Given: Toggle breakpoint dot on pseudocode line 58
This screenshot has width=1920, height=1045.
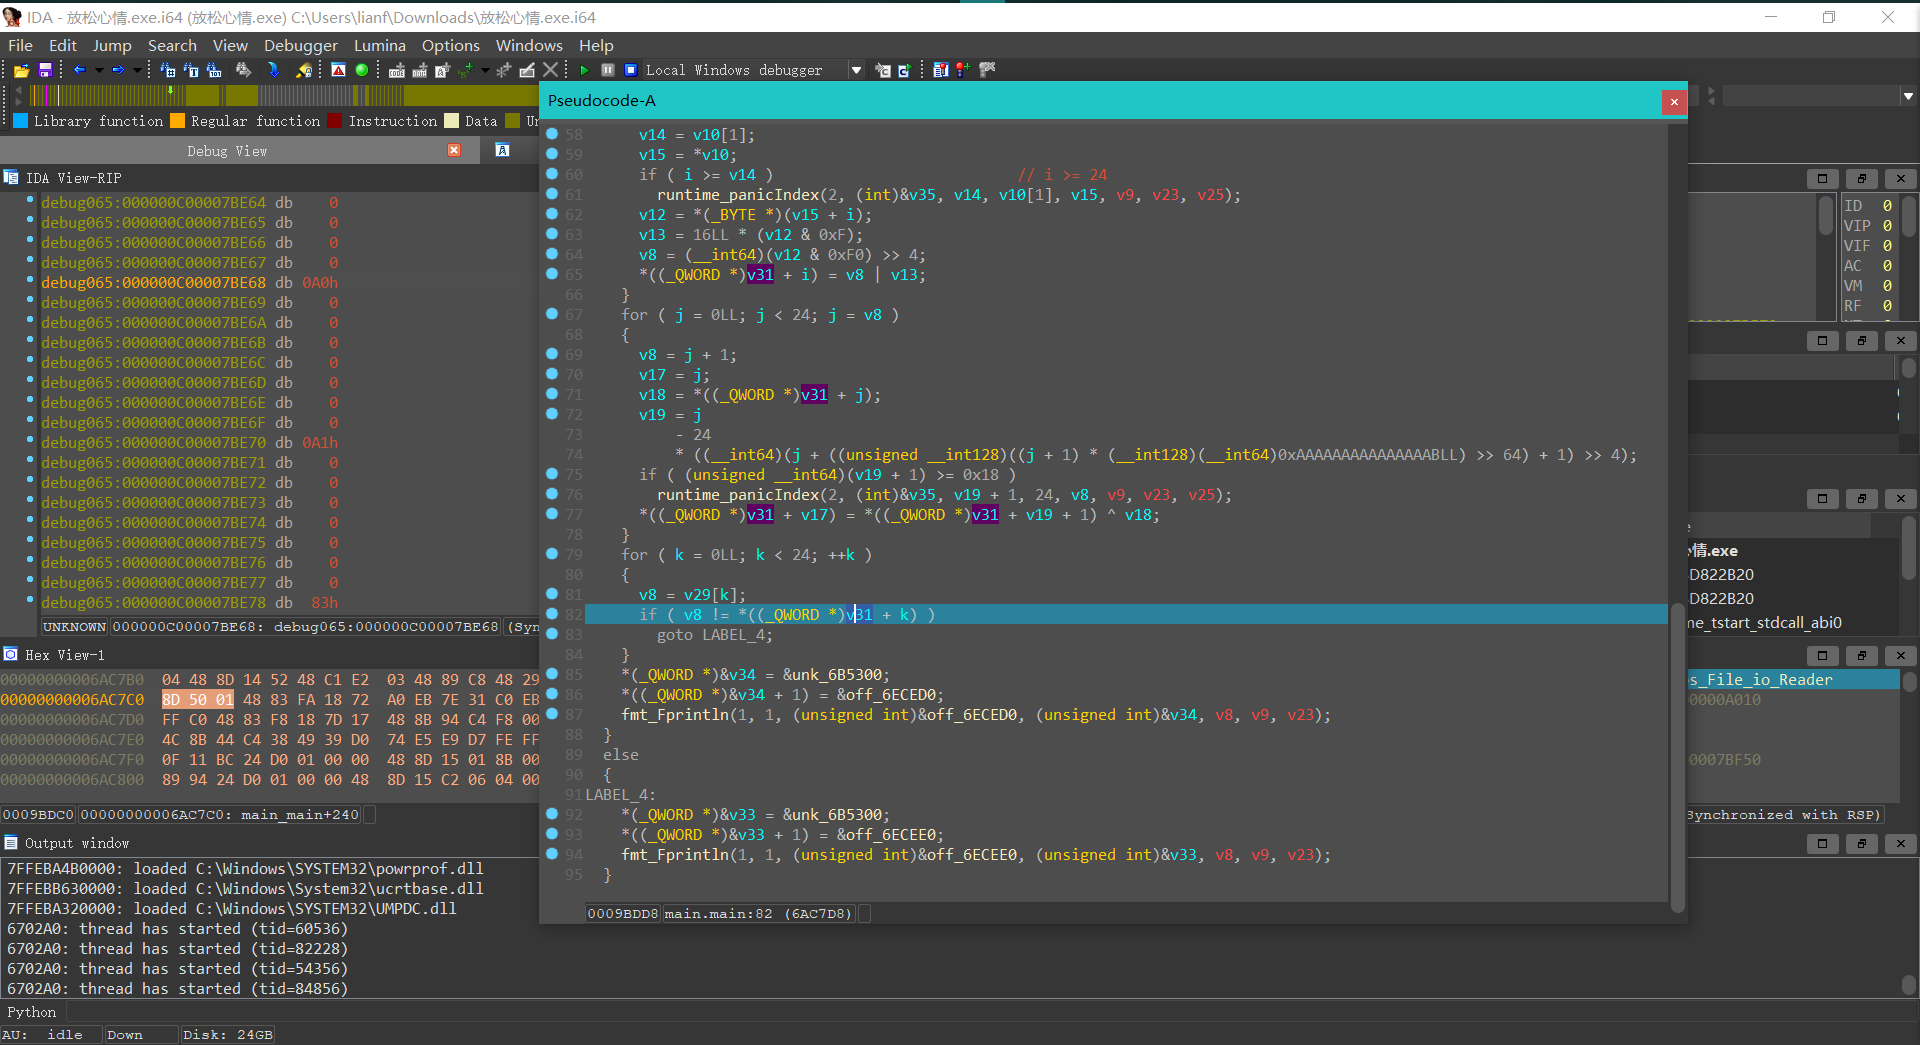Looking at the screenshot, I should point(552,134).
